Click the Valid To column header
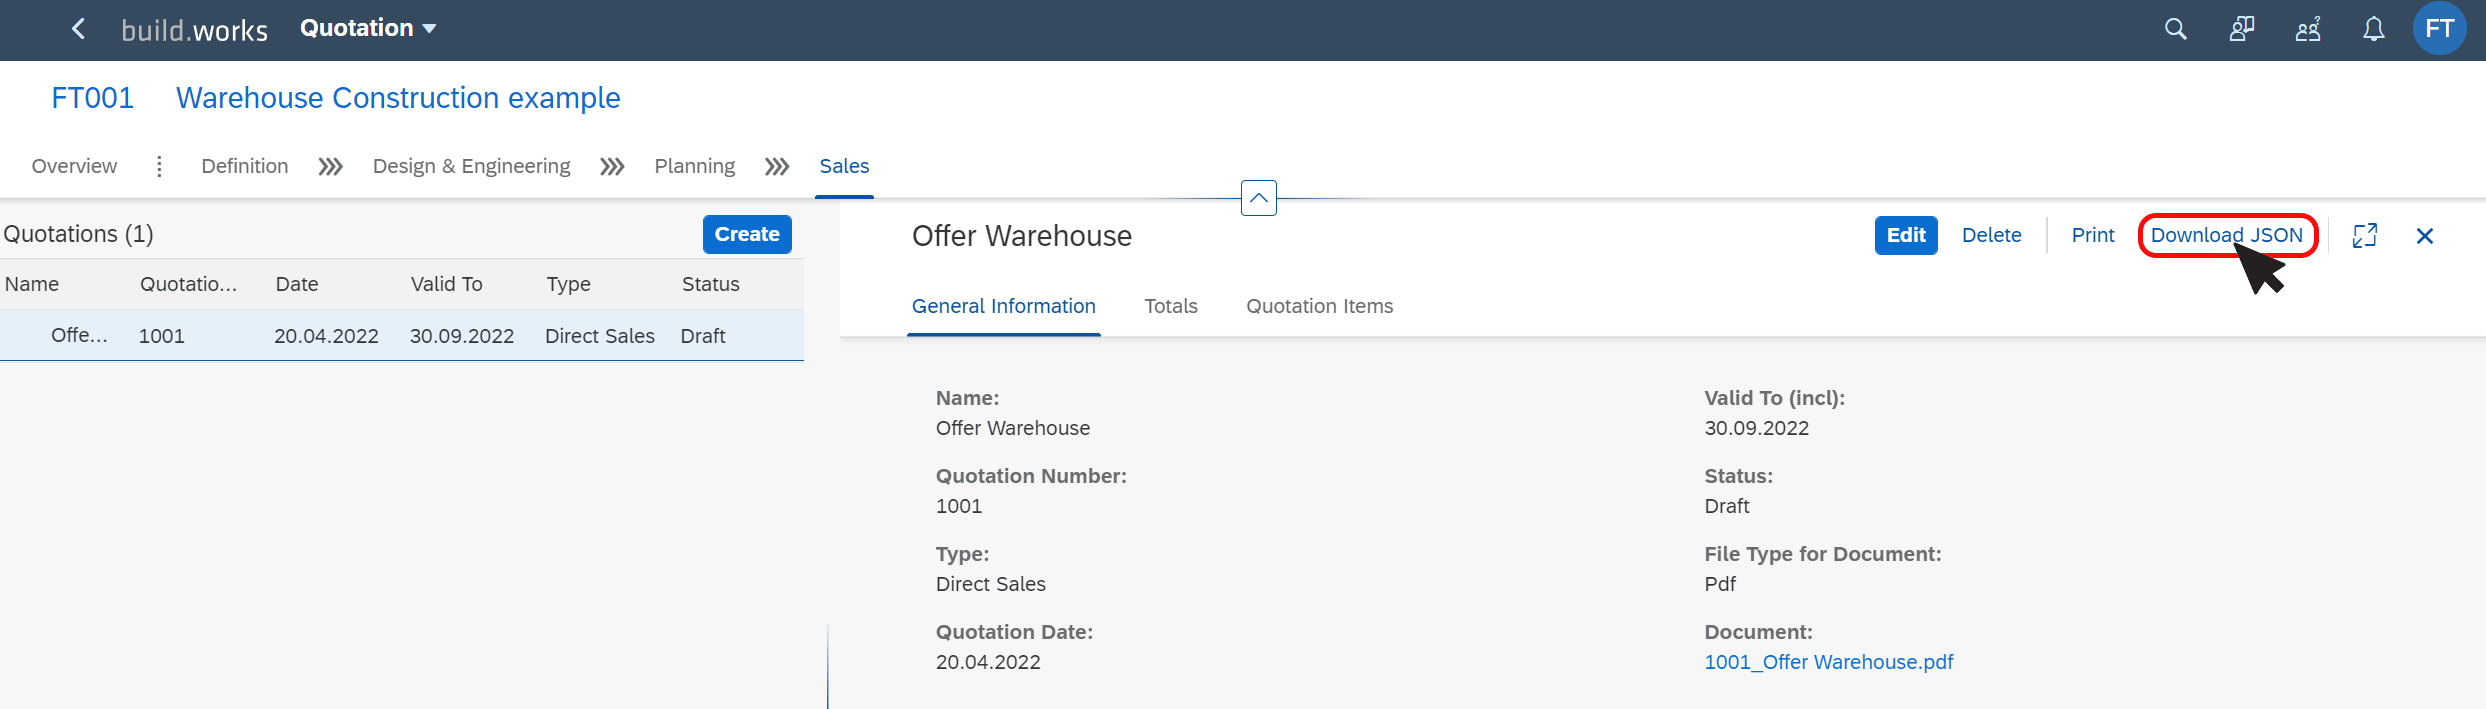The image size is (2486, 709). [x=447, y=284]
